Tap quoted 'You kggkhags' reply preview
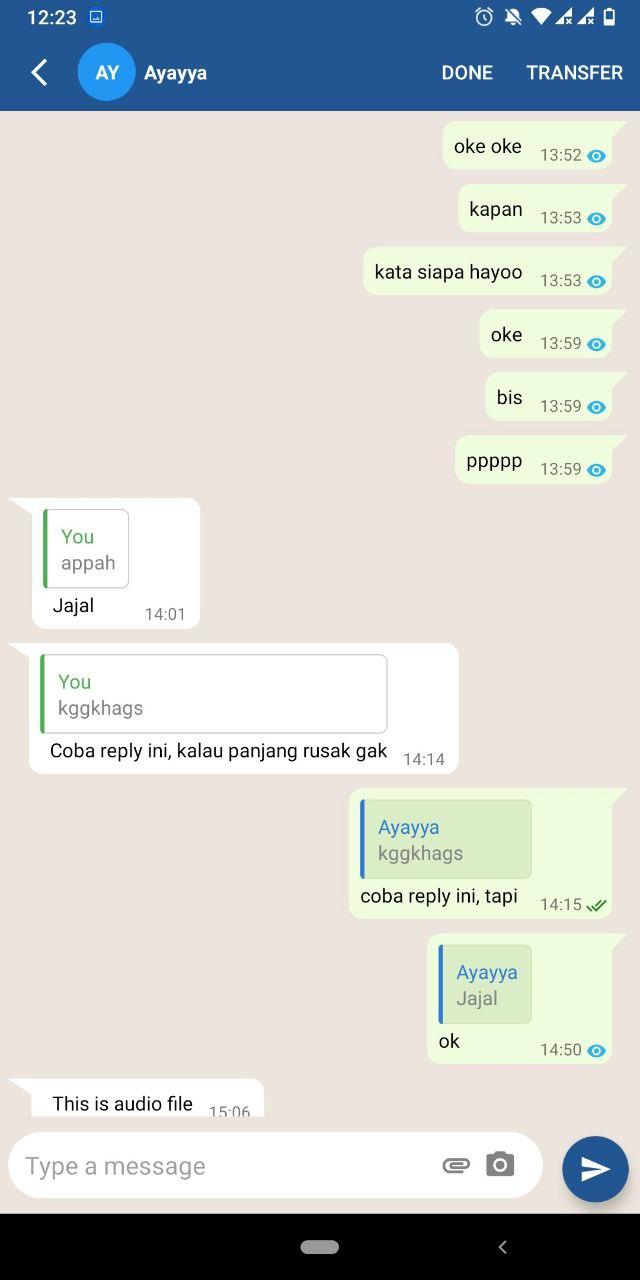The height and width of the screenshot is (1280, 640). click(214, 694)
